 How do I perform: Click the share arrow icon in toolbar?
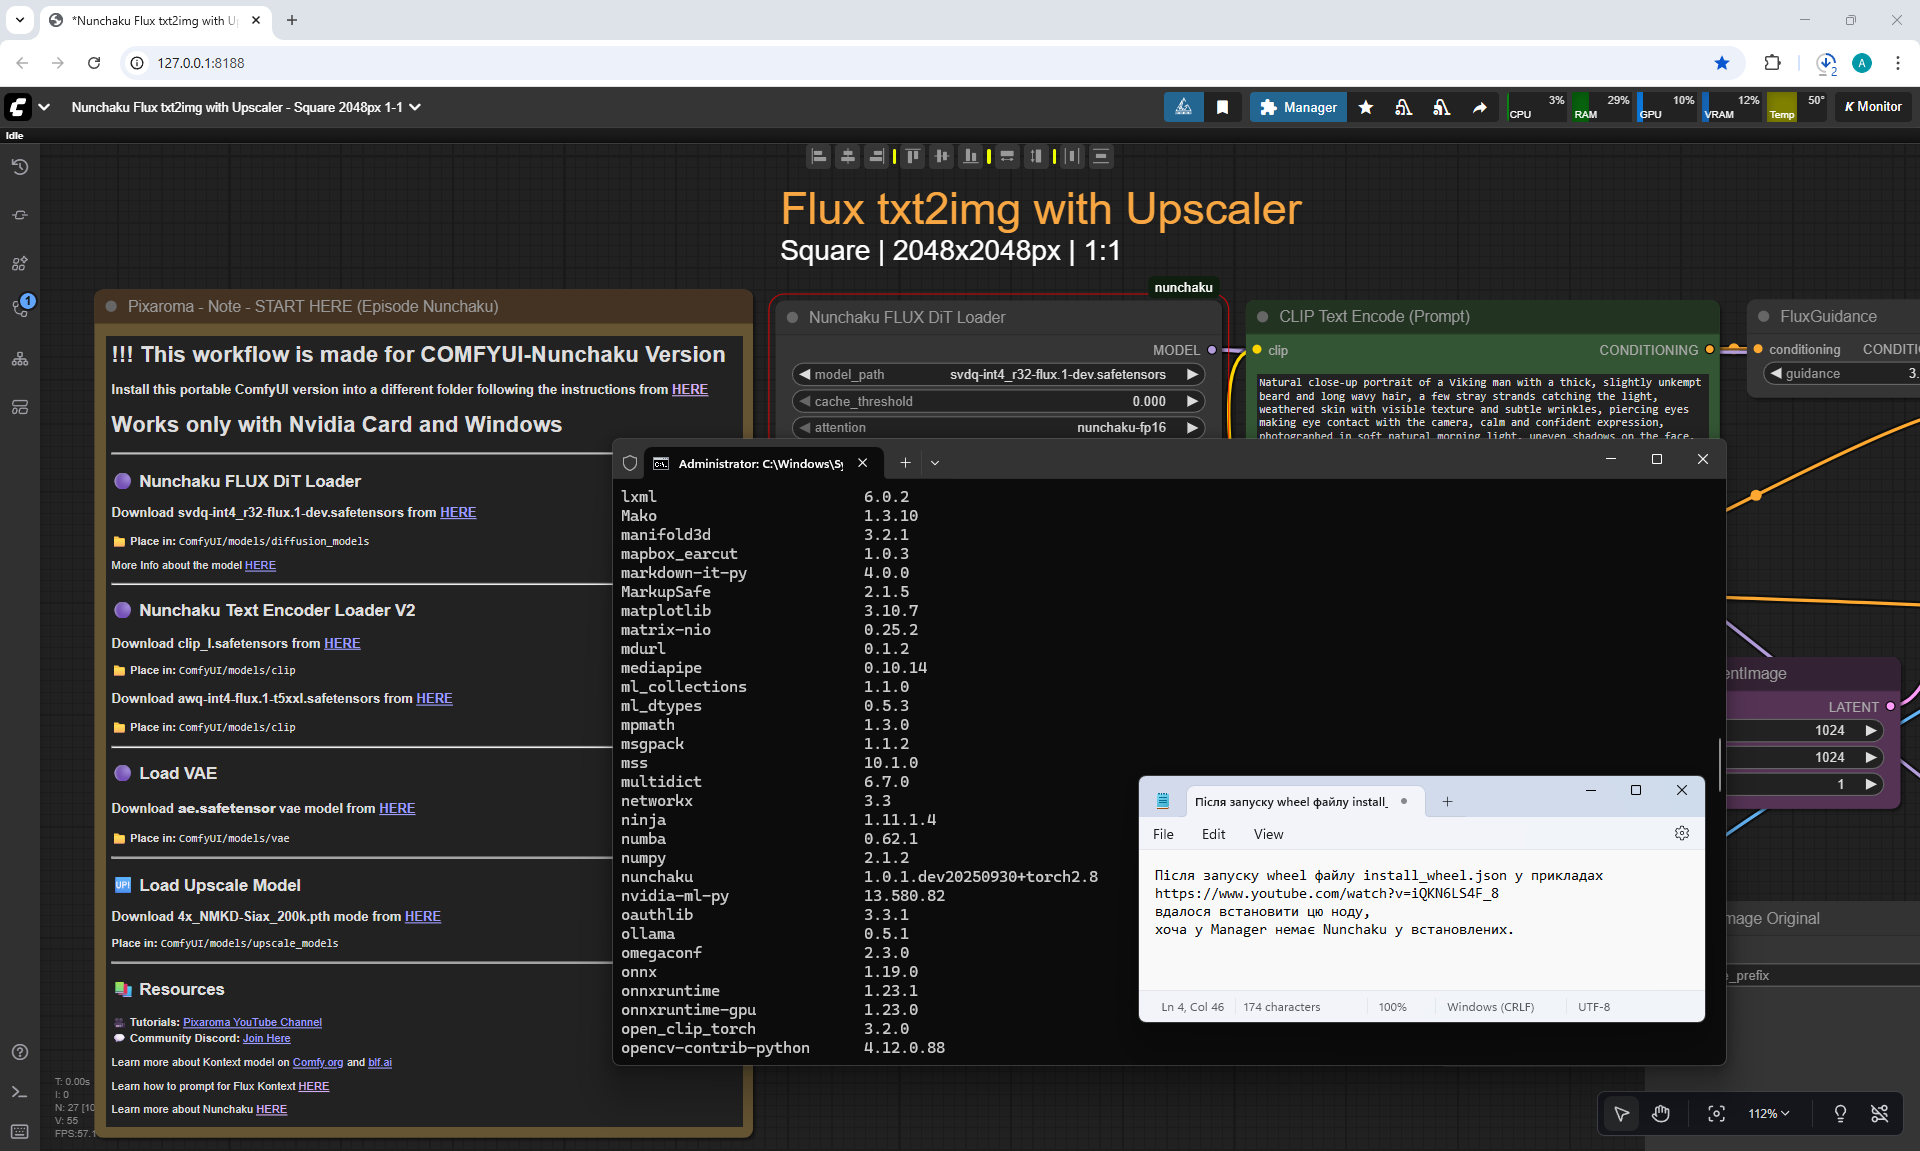click(1479, 107)
